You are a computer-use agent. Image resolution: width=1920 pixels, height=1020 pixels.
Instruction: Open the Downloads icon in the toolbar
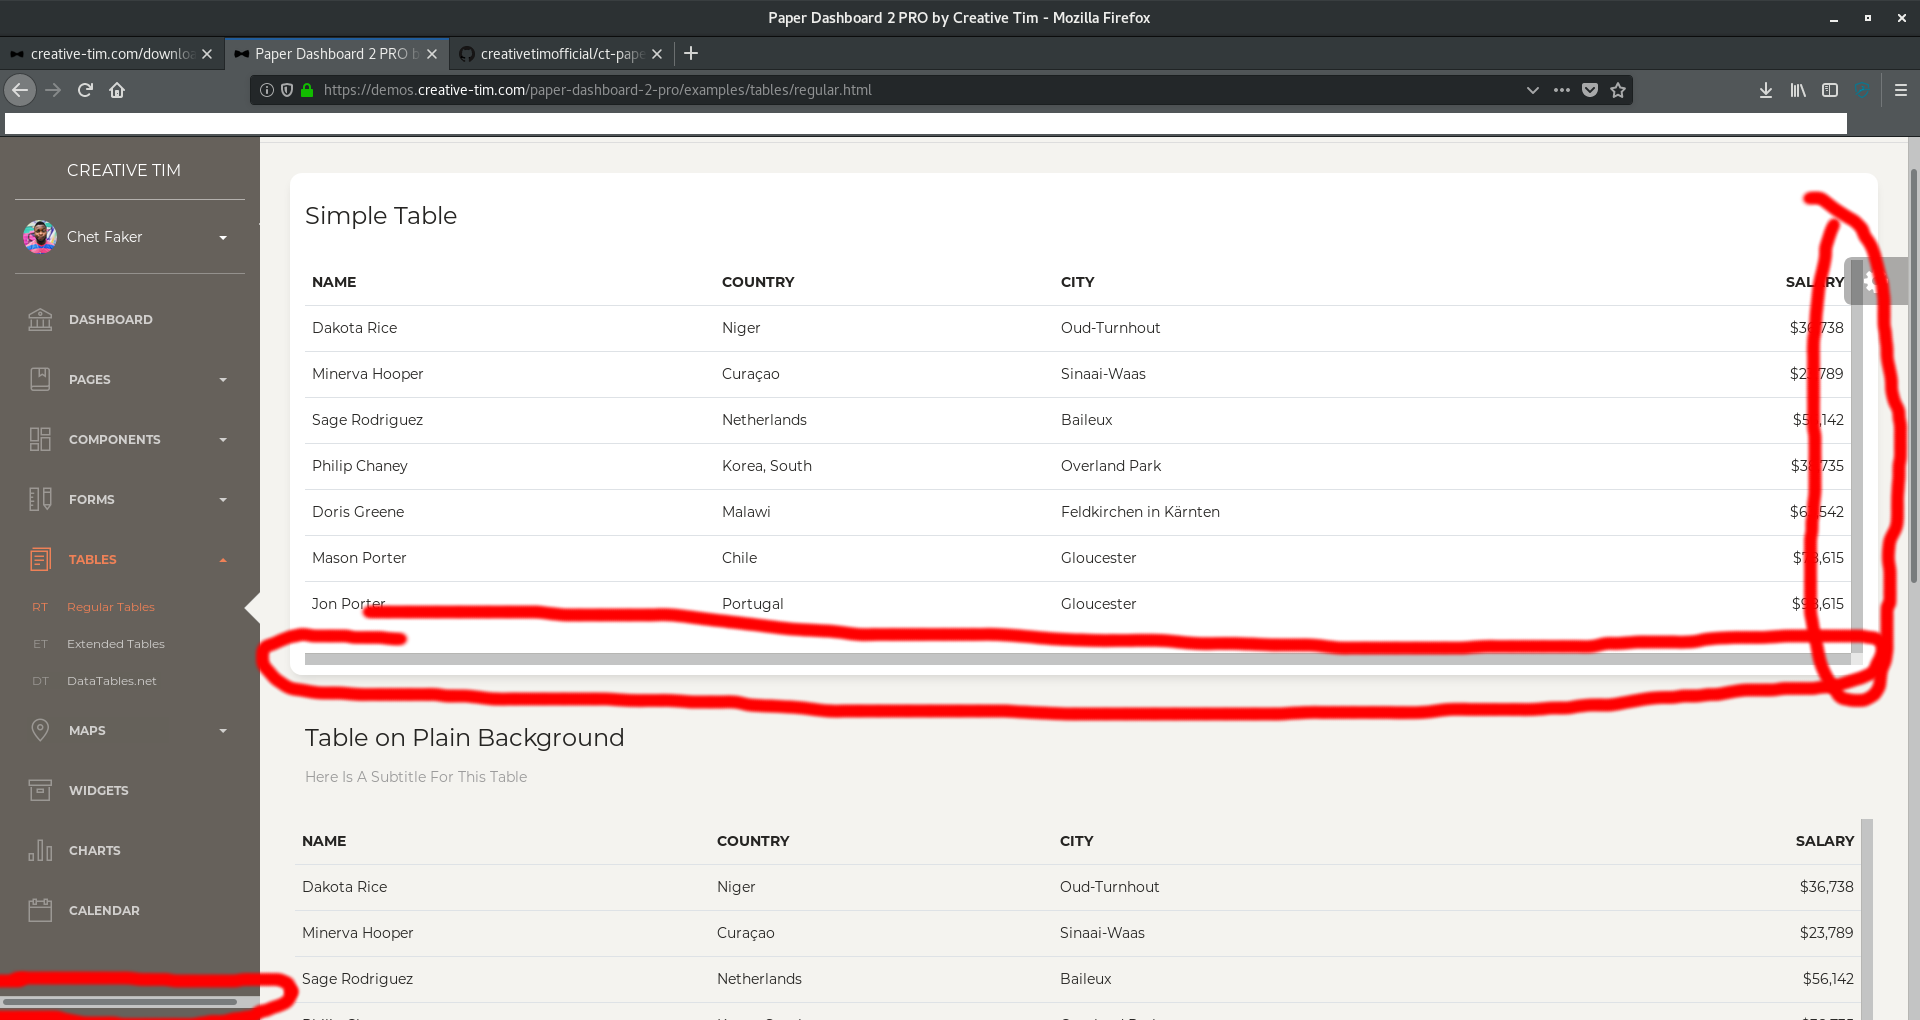[x=1764, y=90]
